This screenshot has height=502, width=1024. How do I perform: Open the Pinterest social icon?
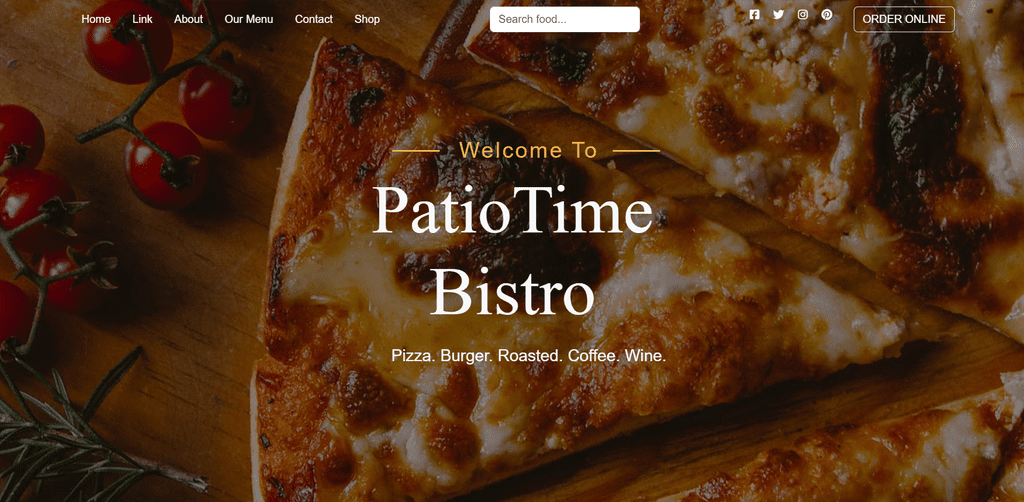(x=827, y=14)
